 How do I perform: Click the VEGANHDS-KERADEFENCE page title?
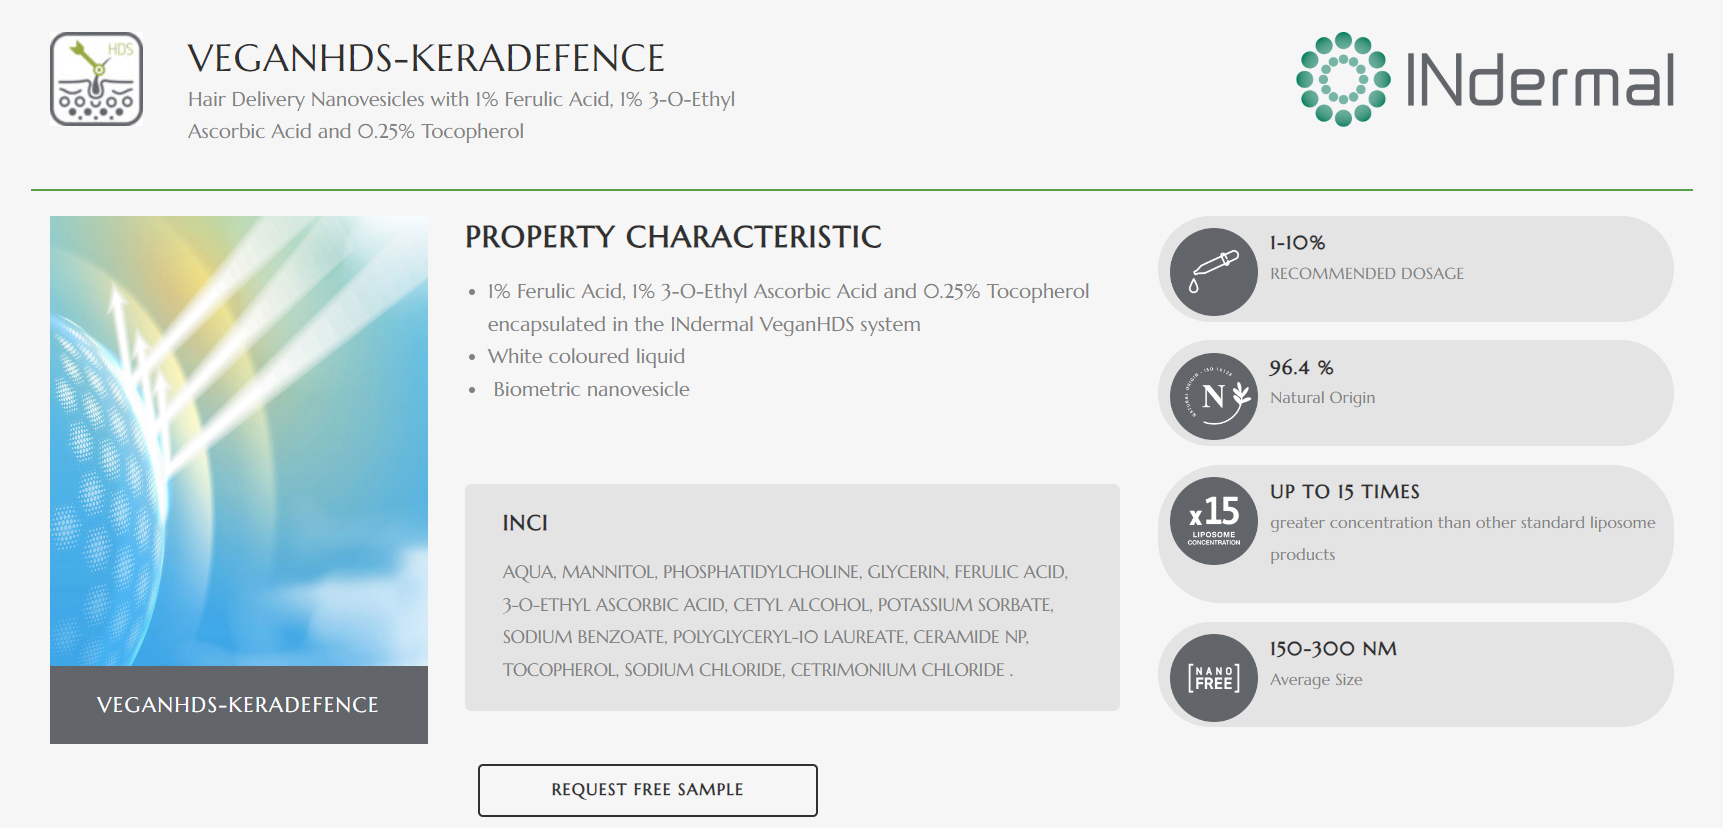pyautogui.click(x=426, y=59)
